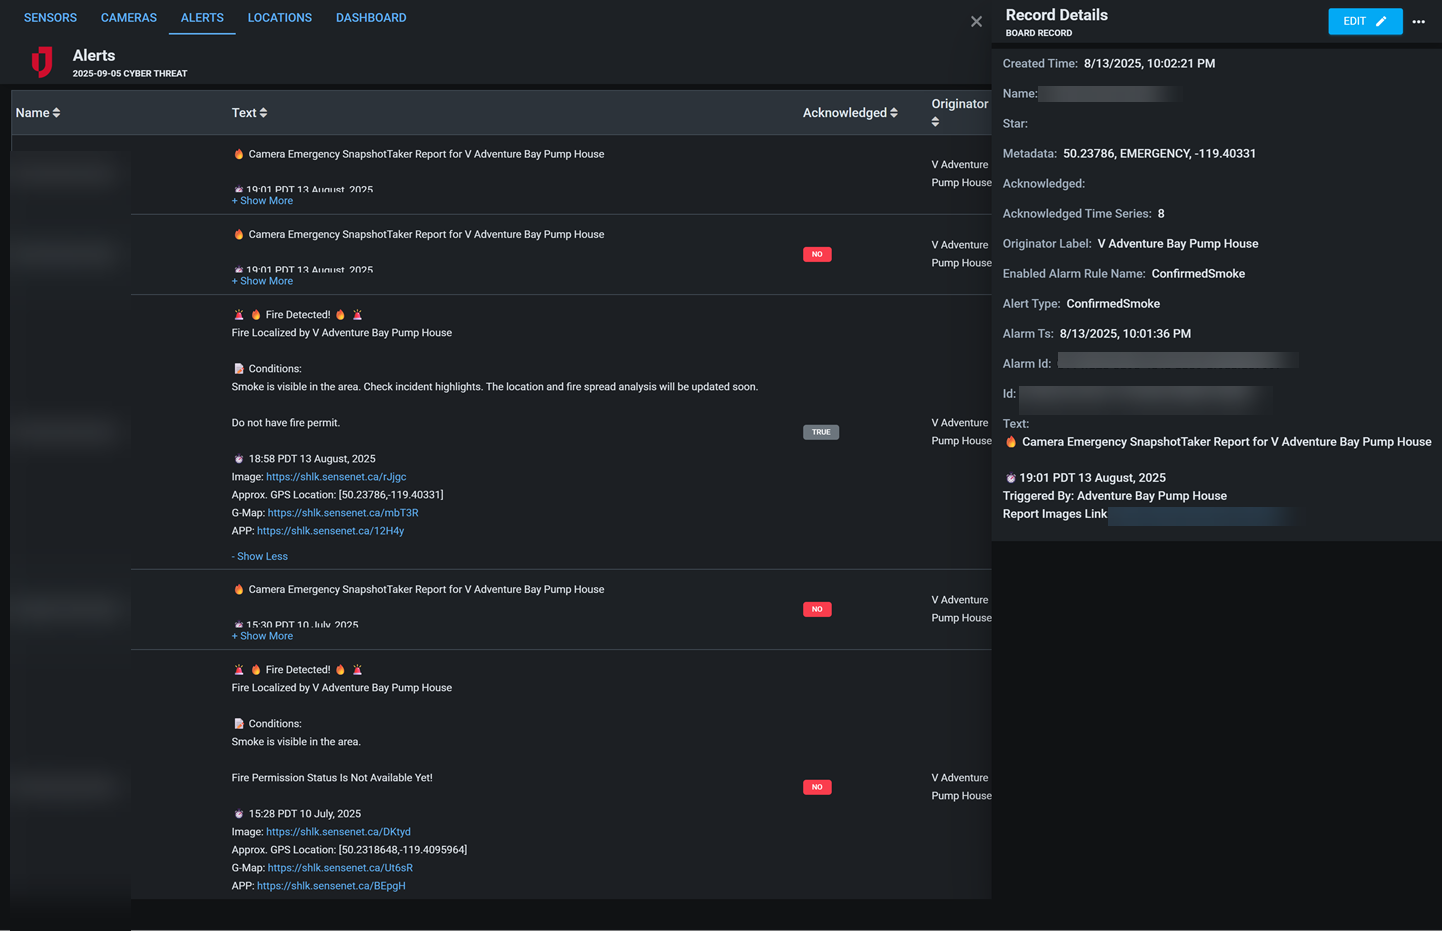Viewport: 1442px width, 931px height.
Task: Open the more options ellipsis menu
Action: point(1419,21)
